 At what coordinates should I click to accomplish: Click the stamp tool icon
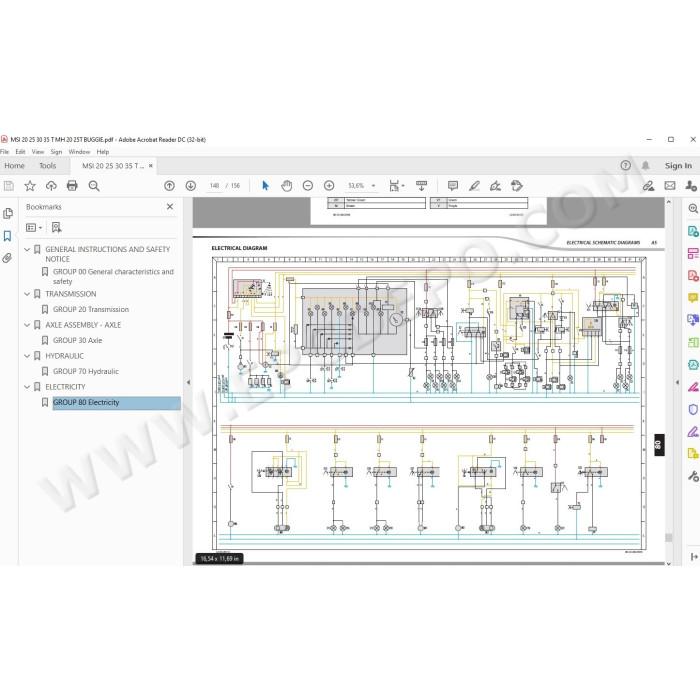(517, 186)
